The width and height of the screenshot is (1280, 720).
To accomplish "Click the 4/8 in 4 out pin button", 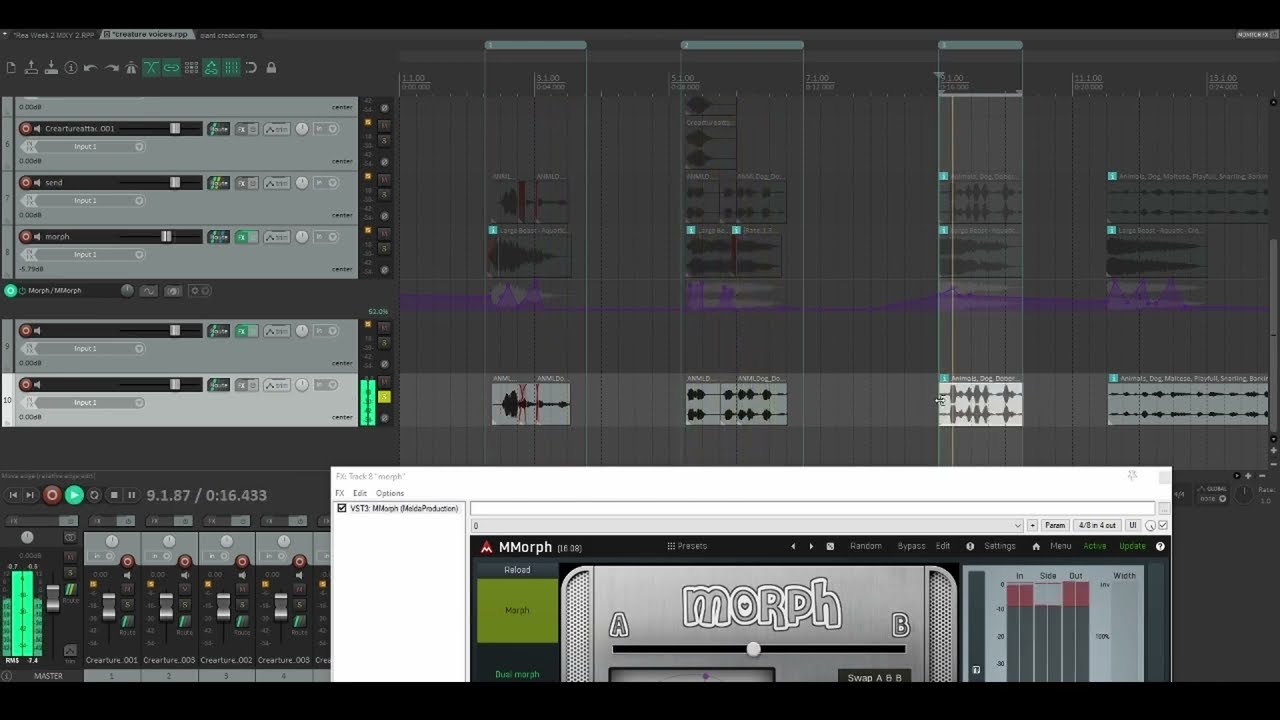I will (x=1097, y=525).
